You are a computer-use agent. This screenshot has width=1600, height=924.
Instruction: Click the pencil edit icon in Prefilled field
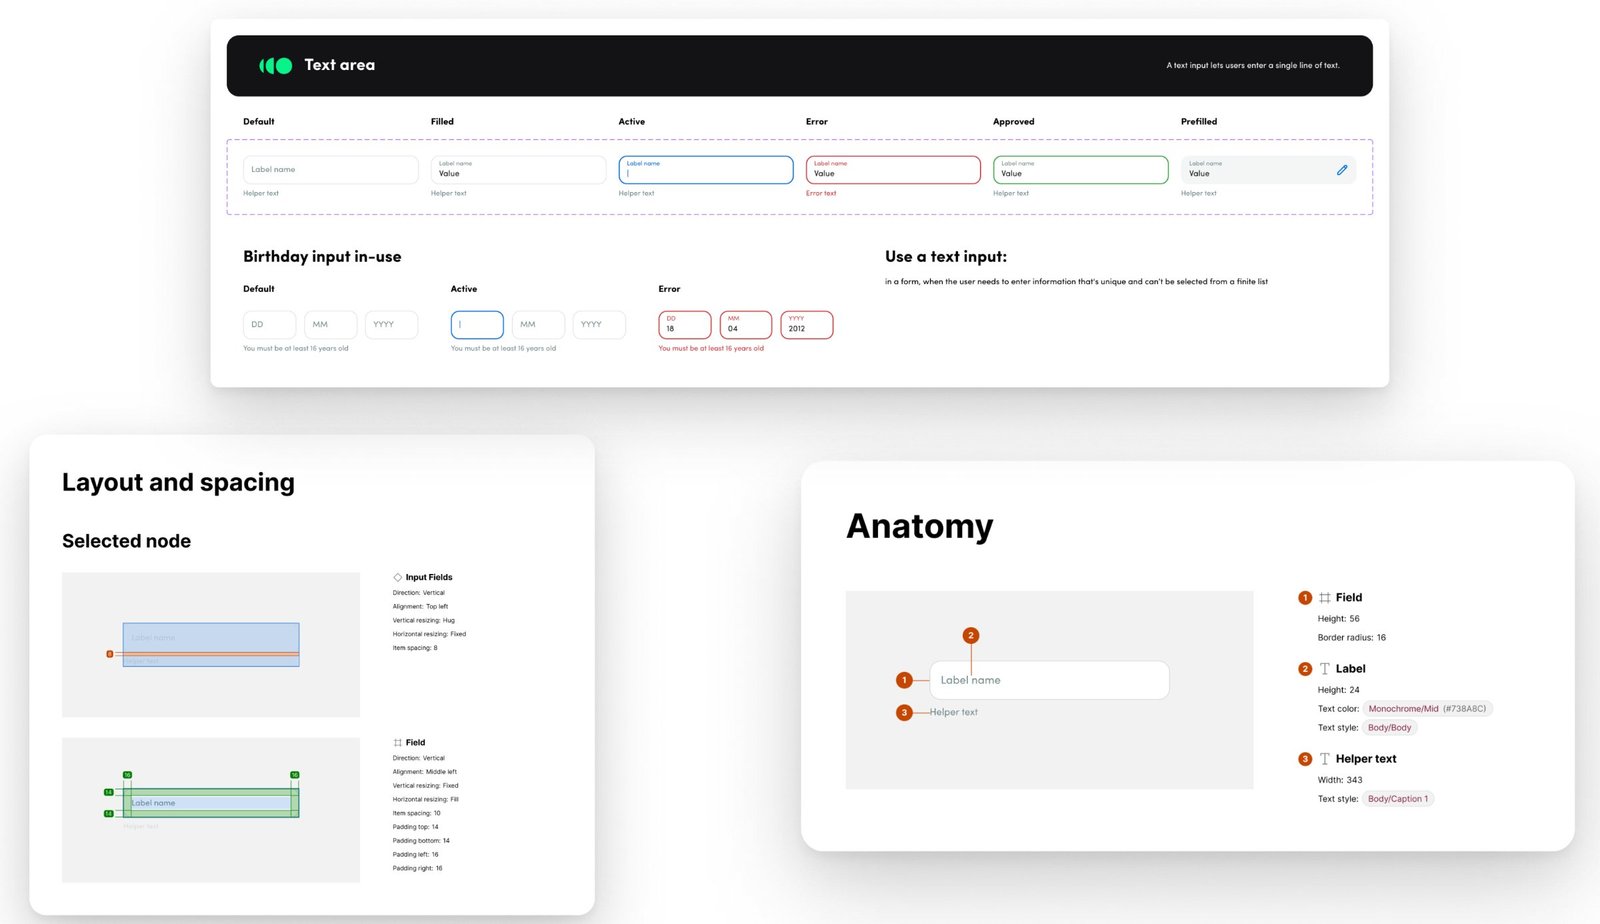(x=1342, y=170)
